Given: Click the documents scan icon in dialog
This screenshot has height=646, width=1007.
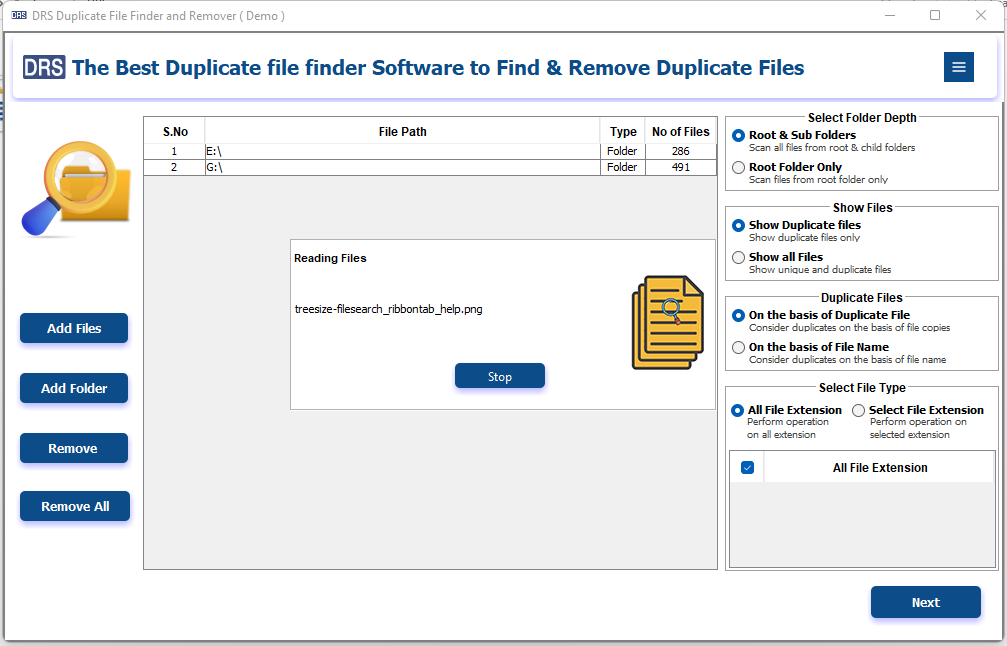Looking at the screenshot, I should (x=668, y=322).
